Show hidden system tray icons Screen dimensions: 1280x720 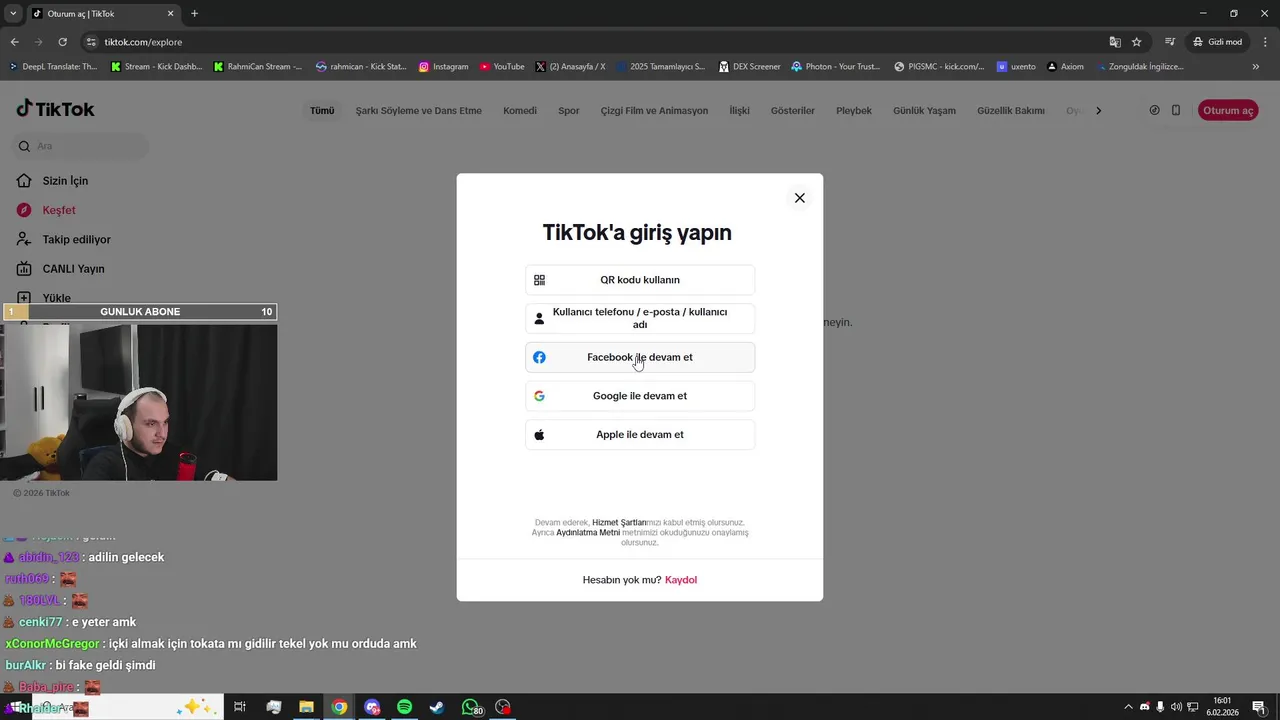[x=1128, y=707]
